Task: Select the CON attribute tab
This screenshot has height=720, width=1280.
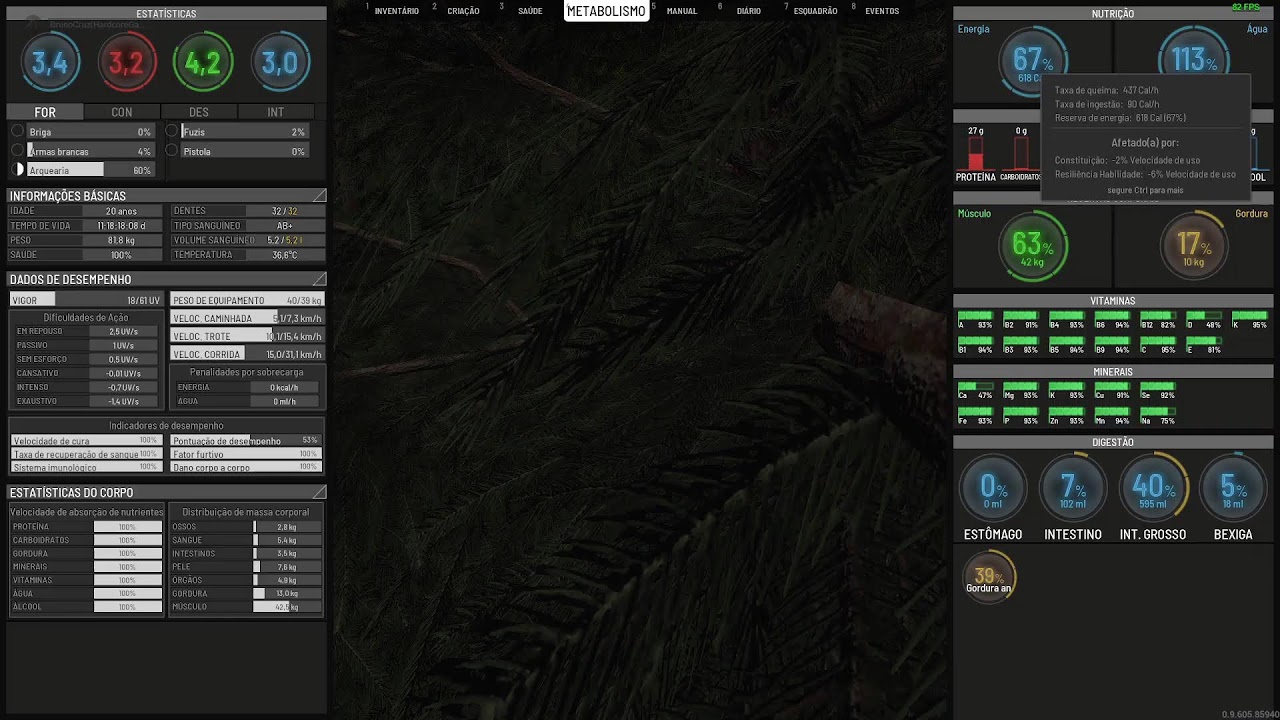Action: coord(122,112)
